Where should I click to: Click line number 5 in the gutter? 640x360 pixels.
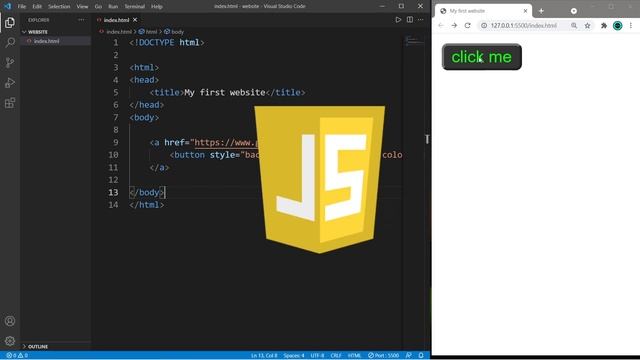tap(116, 92)
